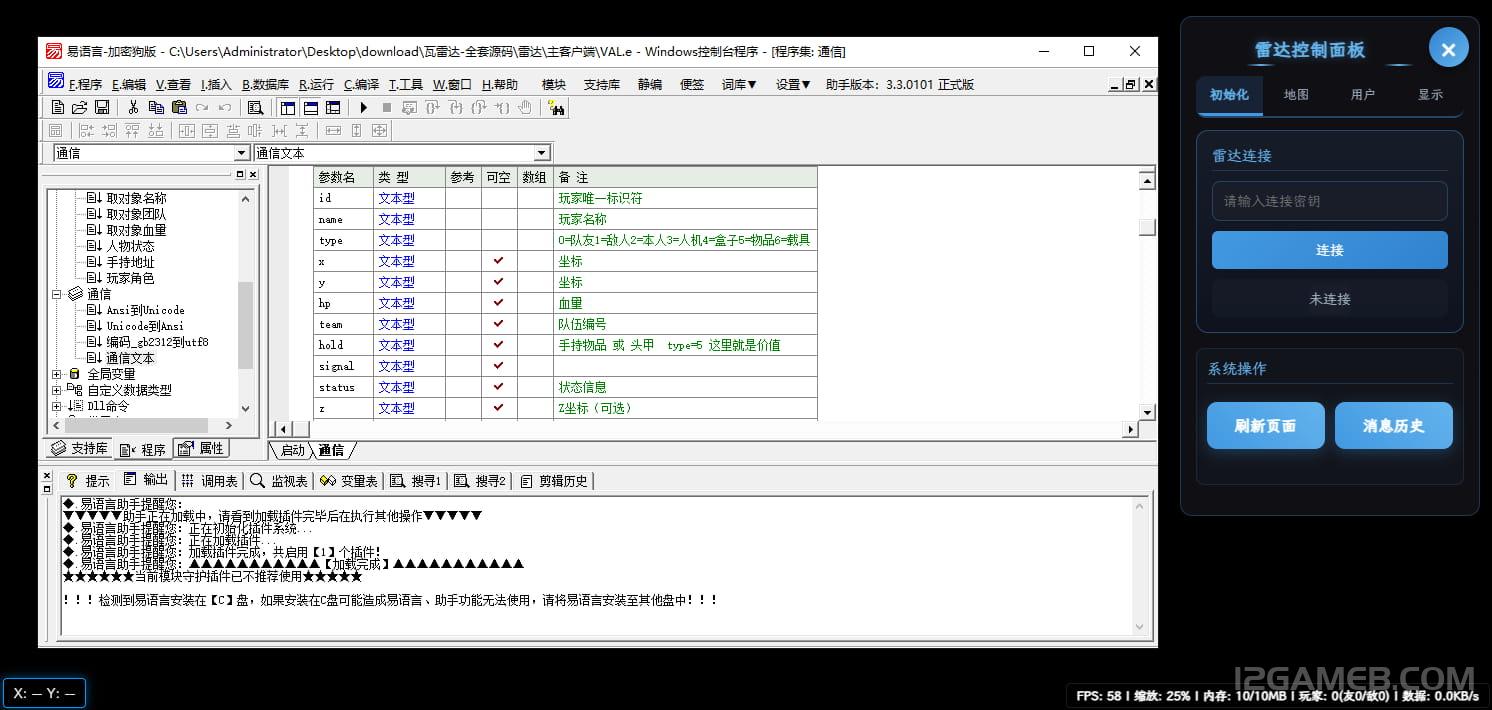This screenshot has height=710, width=1492.
Task: Expand the 自定义数据类型 tree node
Action: coord(57,390)
